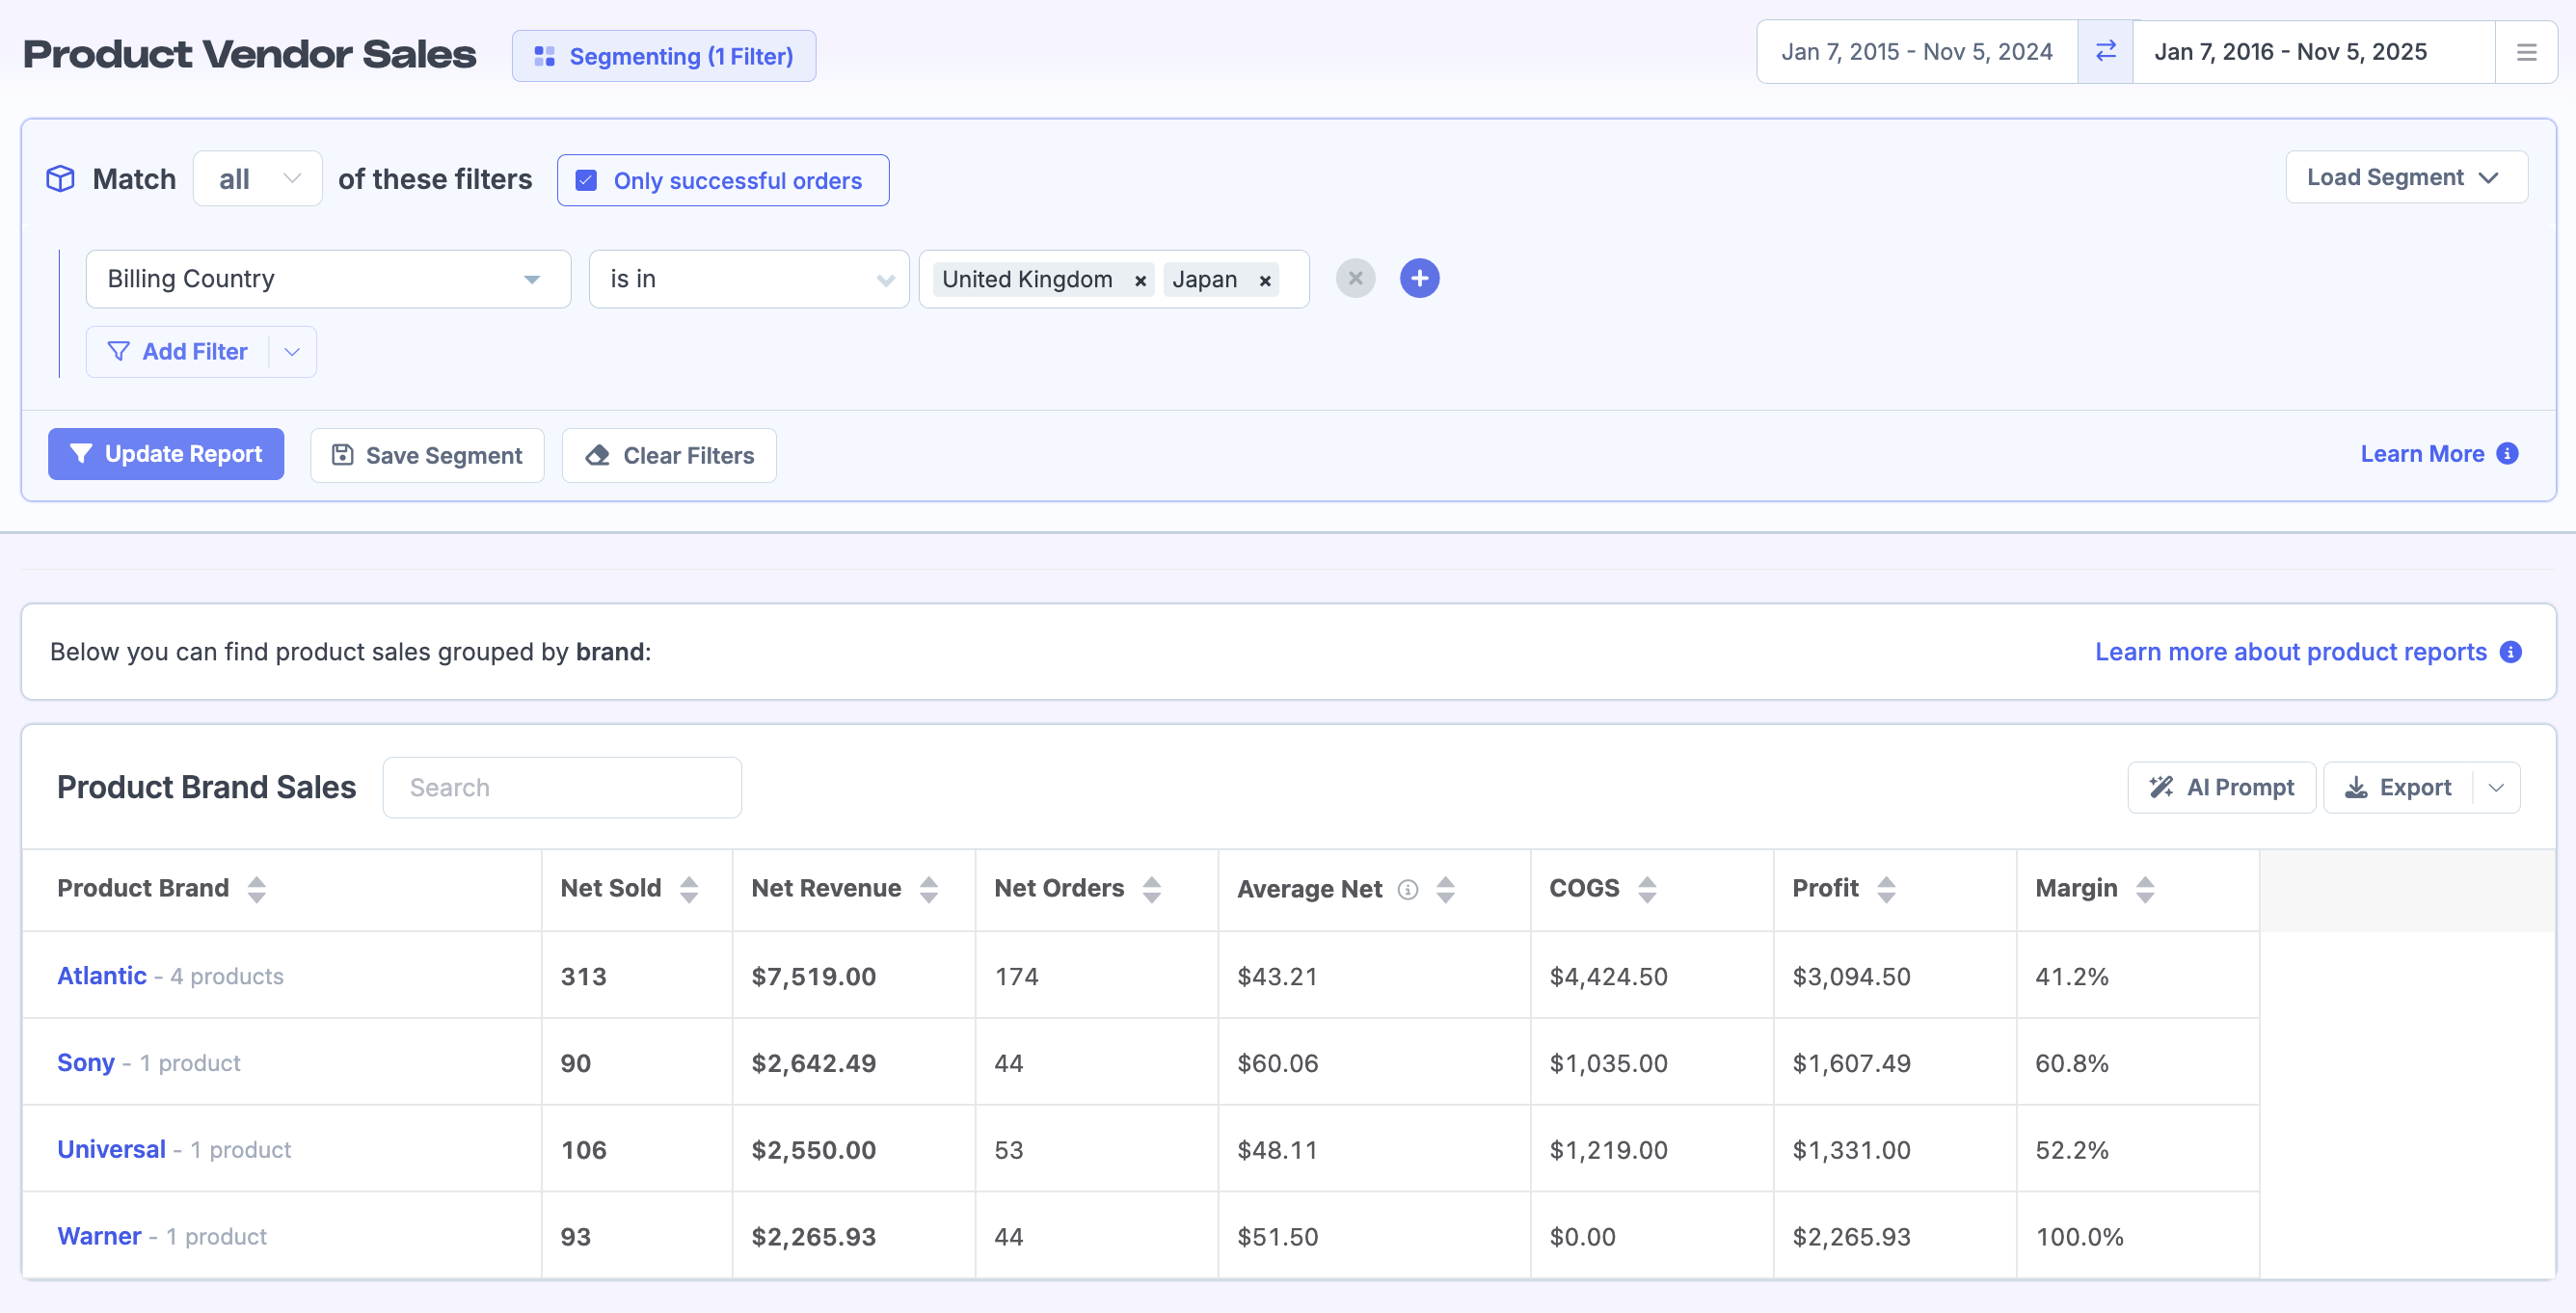
Task: Sort table by Net Revenue arrows
Action: pyautogui.click(x=929, y=889)
